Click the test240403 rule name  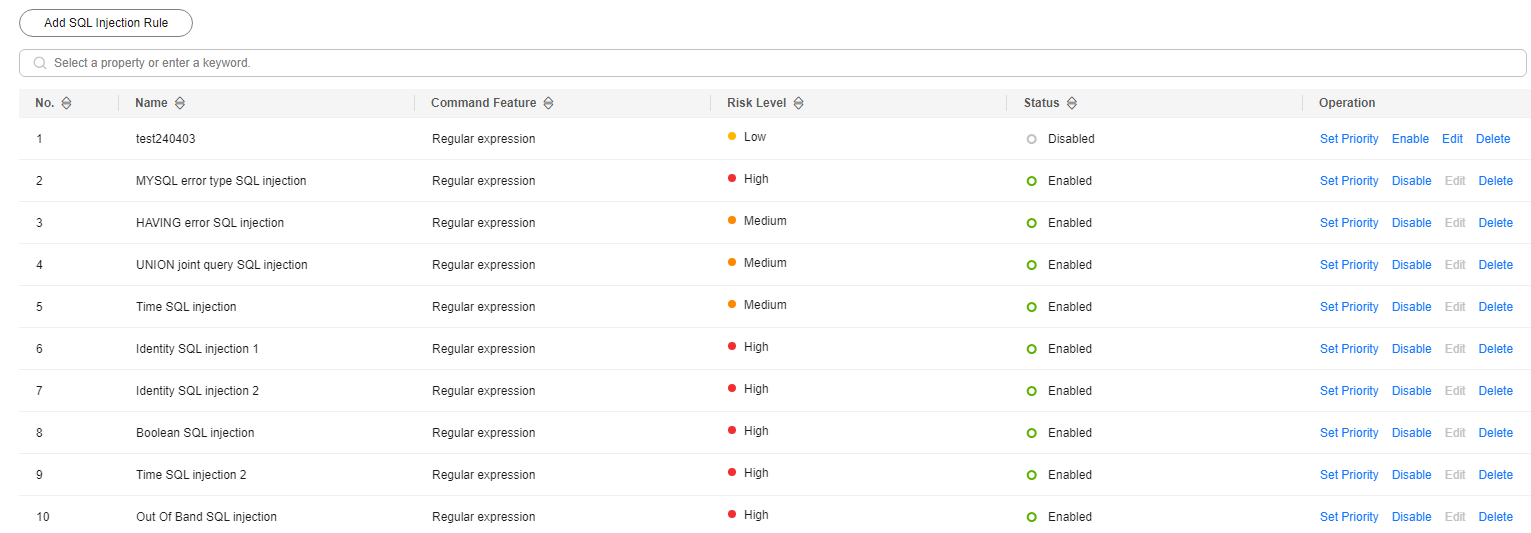[x=166, y=139]
